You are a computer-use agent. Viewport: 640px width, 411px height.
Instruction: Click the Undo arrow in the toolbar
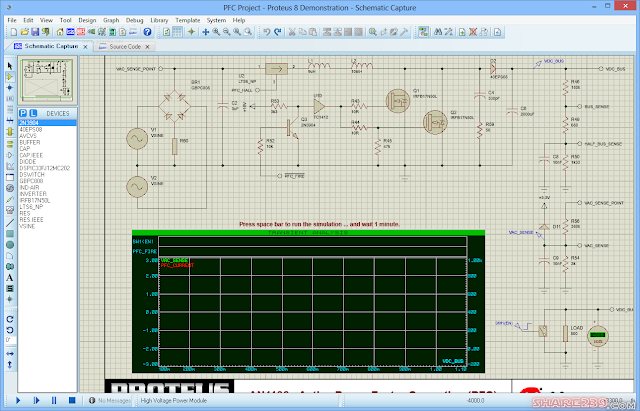265,32
